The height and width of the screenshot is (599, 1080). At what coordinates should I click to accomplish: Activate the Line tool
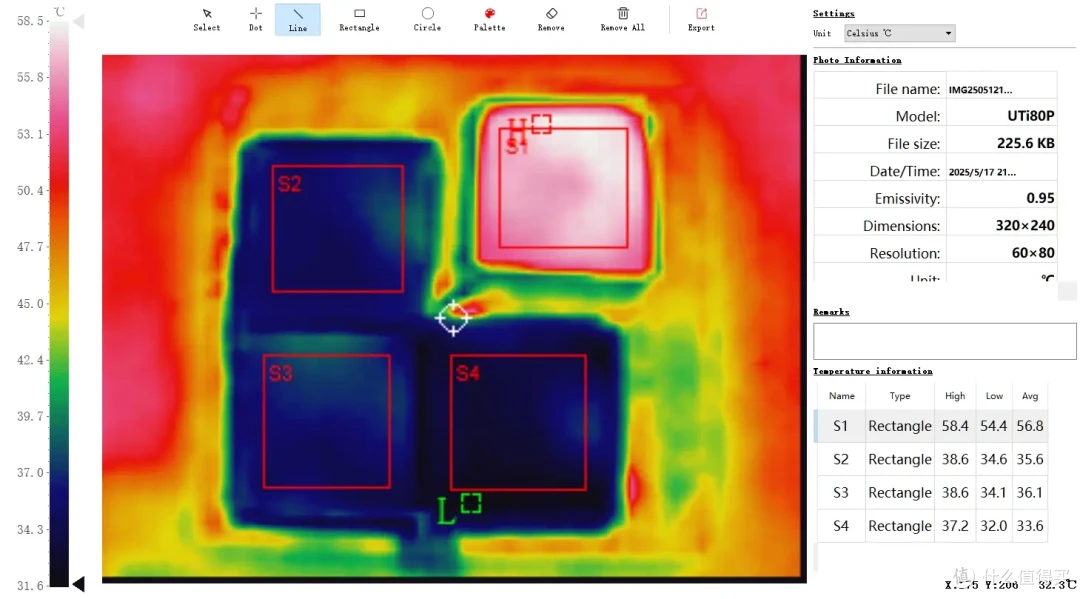[298, 20]
